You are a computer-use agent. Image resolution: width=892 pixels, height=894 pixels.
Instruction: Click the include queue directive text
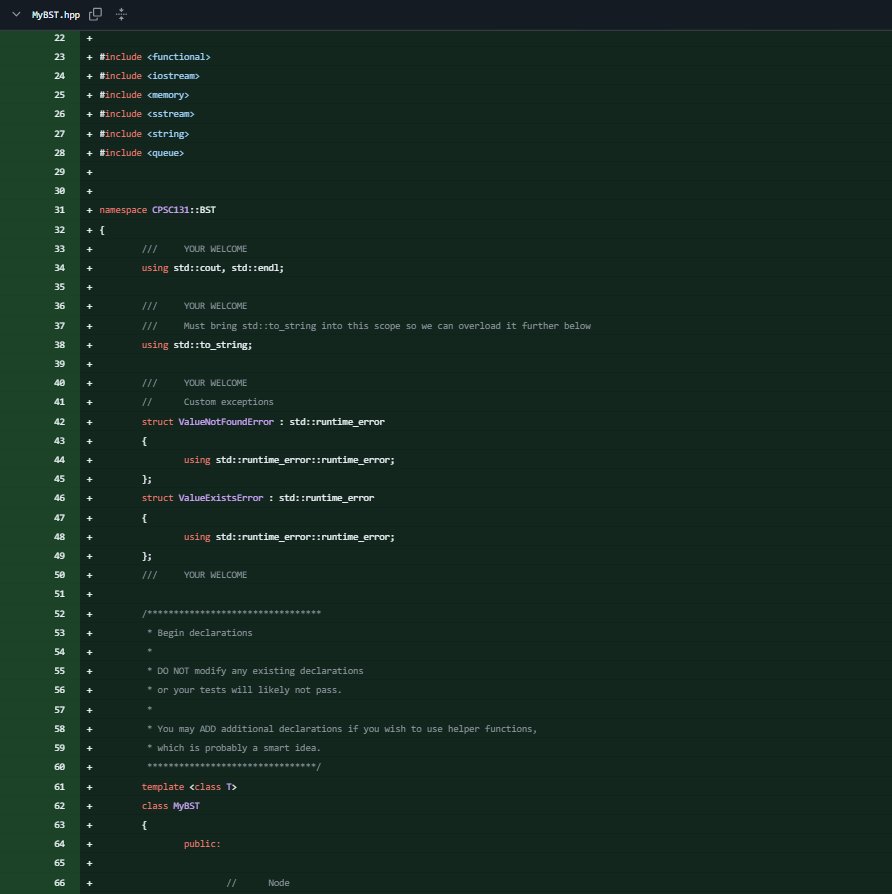[x=140, y=152]
